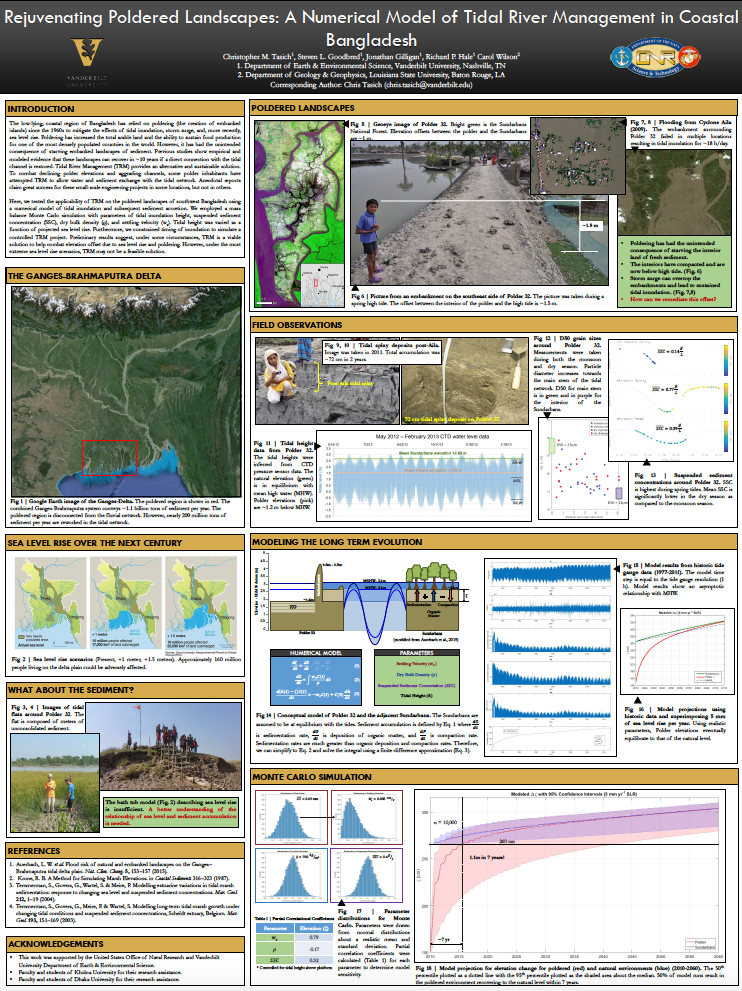742x991 pixels.
Task: Select the Fig 6 embankment picture caption
Action: point(478,300)
